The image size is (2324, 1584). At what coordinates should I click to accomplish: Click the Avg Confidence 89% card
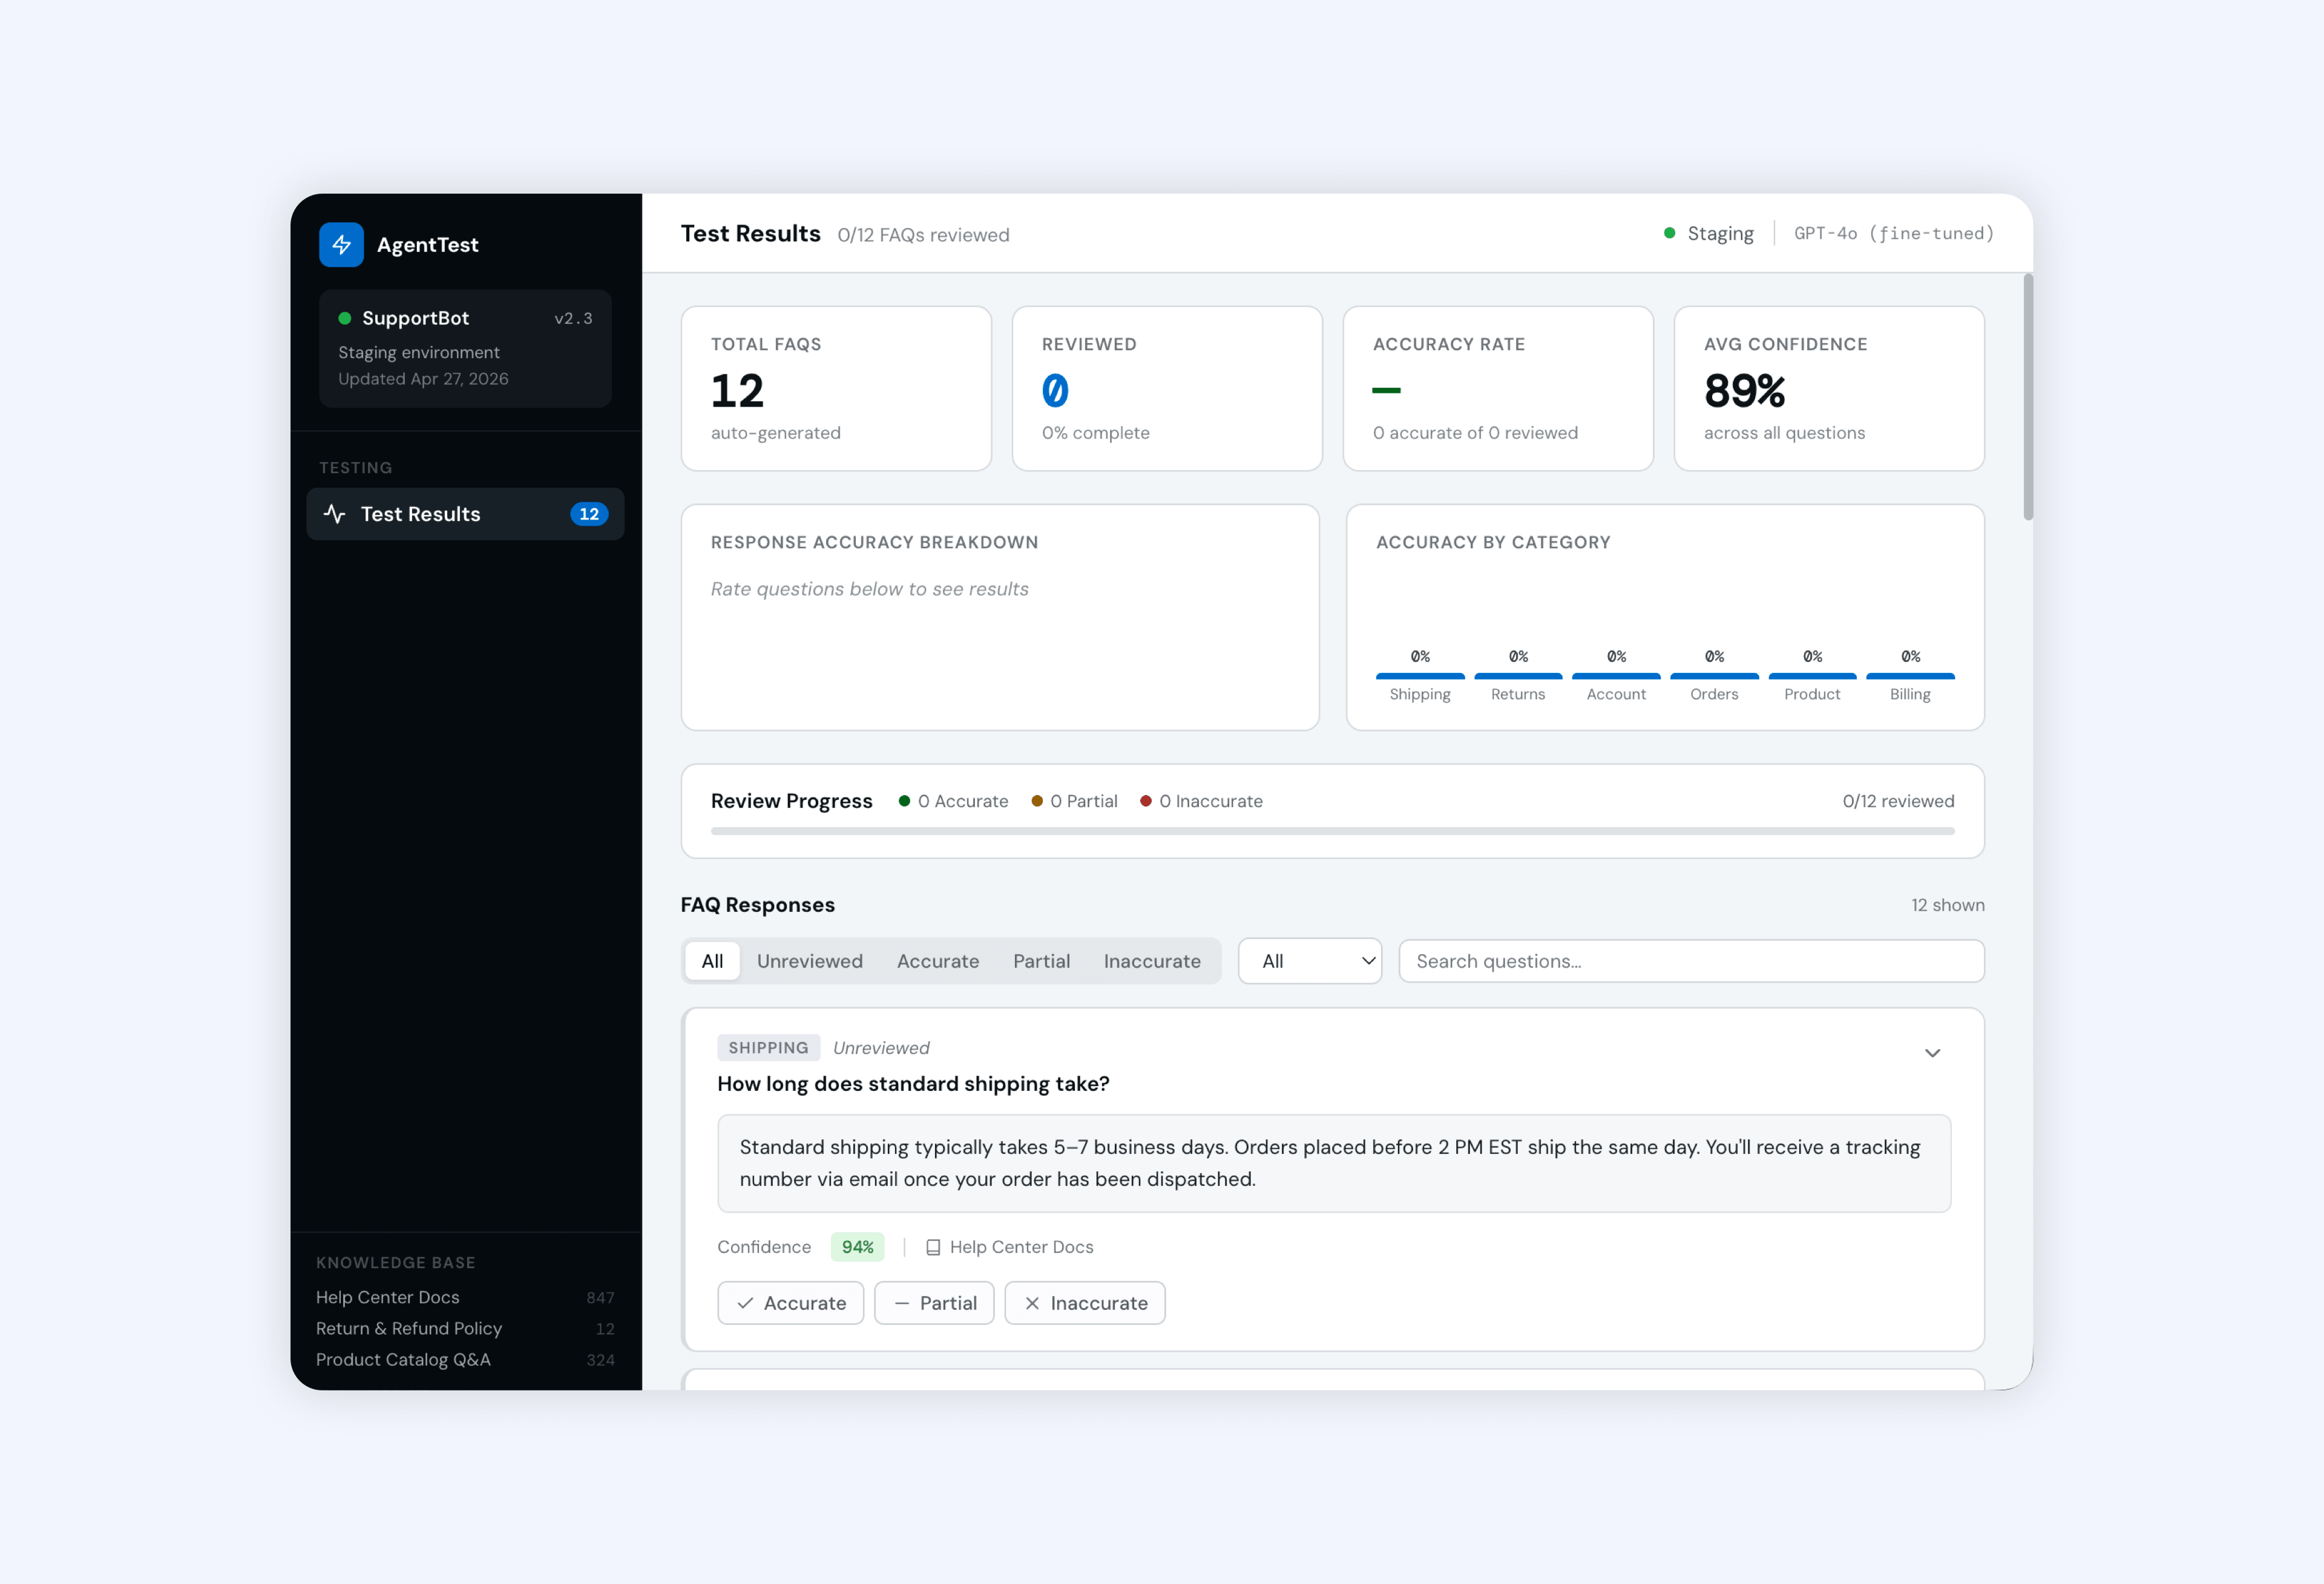[1829, 388]
